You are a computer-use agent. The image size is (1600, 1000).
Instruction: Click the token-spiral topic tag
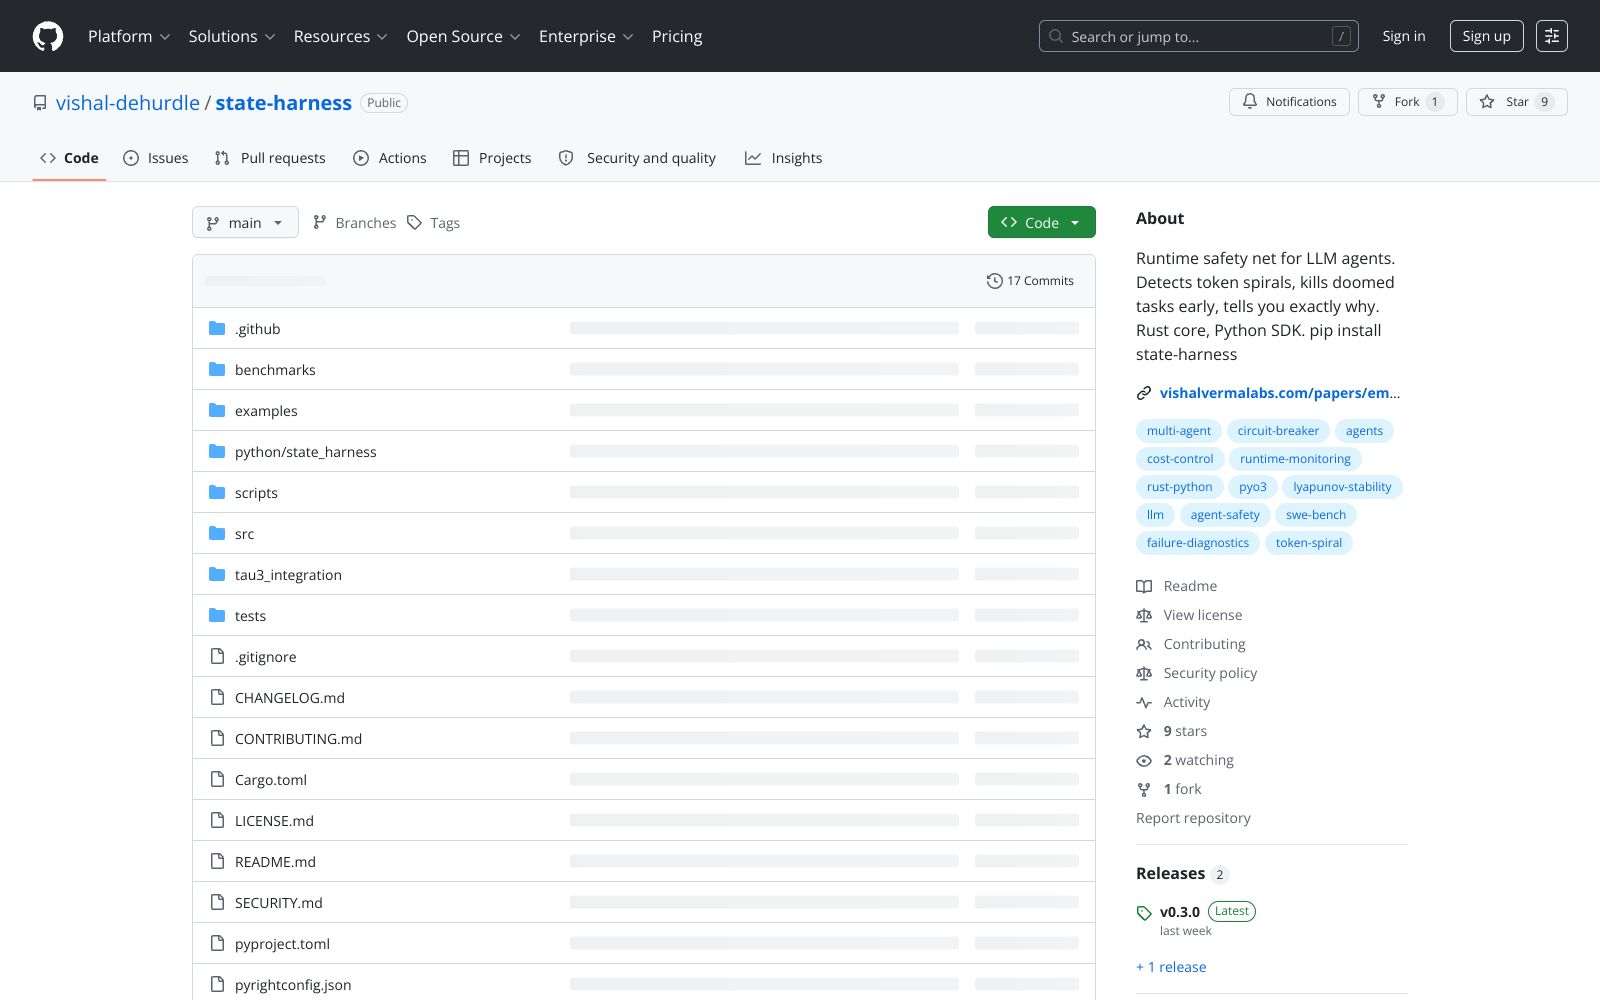click(x=1309, y=543)
